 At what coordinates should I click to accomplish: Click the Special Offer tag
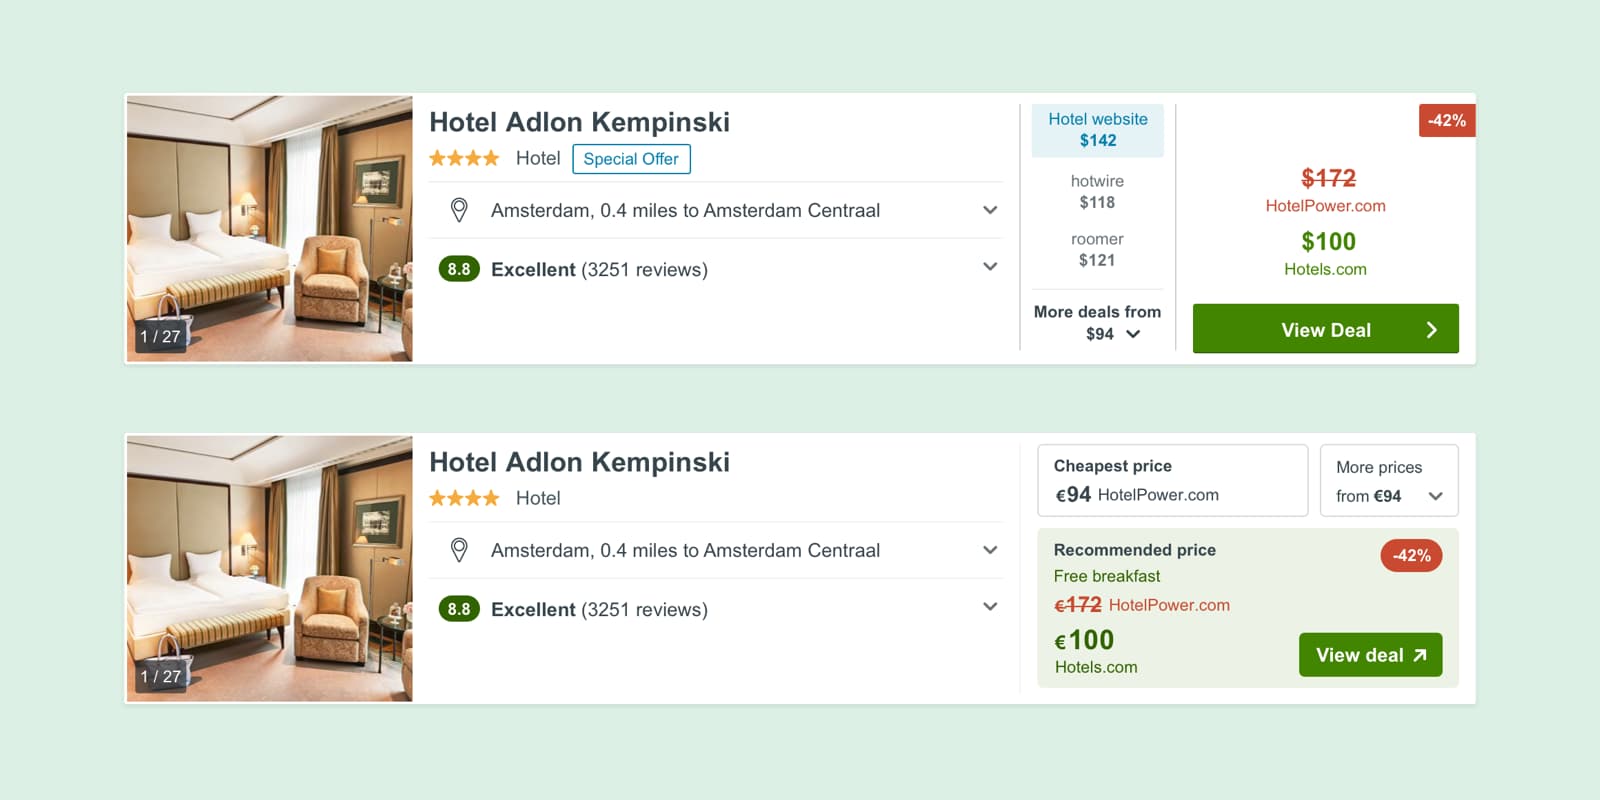pos(631,159)
